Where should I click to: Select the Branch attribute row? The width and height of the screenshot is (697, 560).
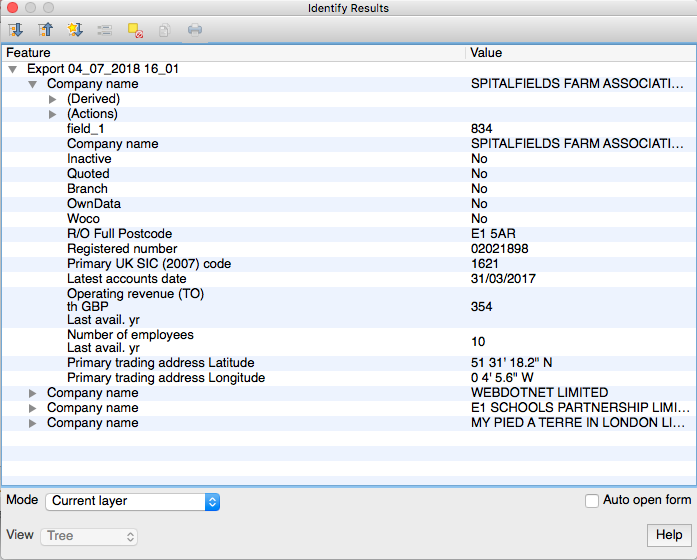(x=349, y=189)
